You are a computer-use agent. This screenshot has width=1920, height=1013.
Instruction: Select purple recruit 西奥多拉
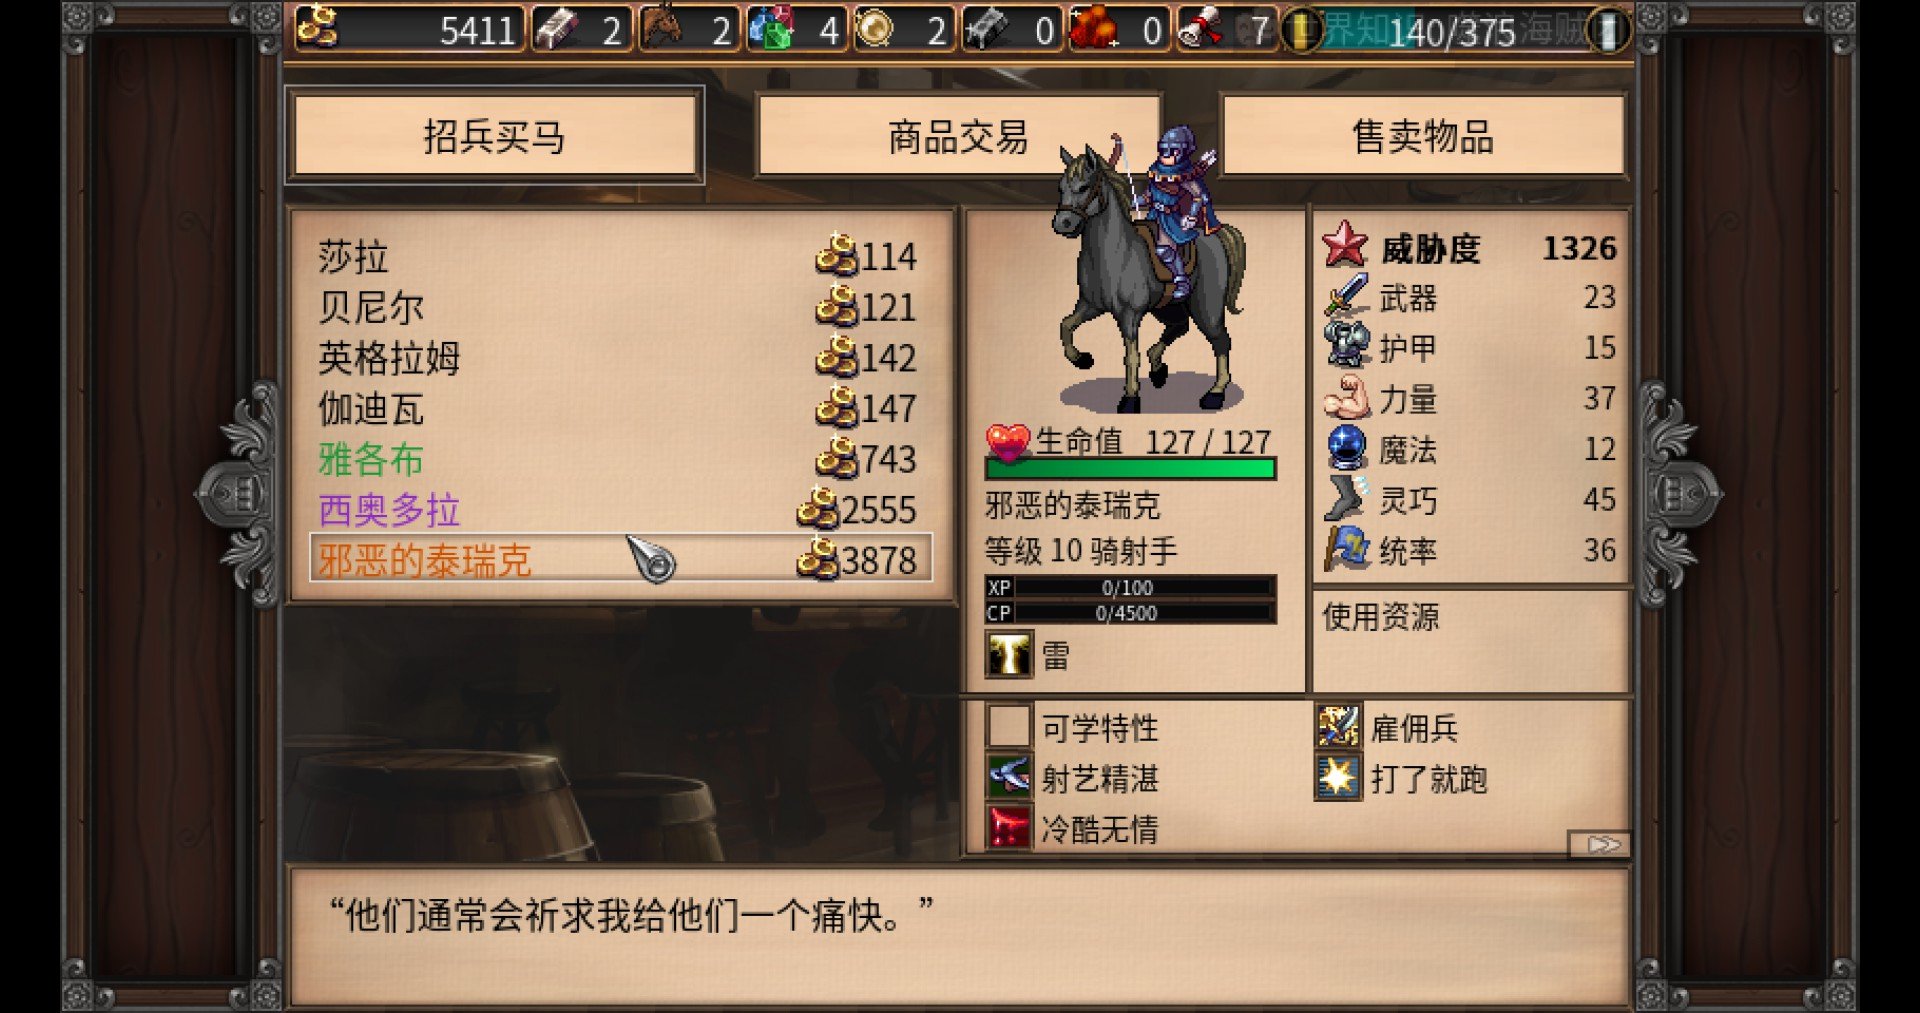tap(618, 510)
